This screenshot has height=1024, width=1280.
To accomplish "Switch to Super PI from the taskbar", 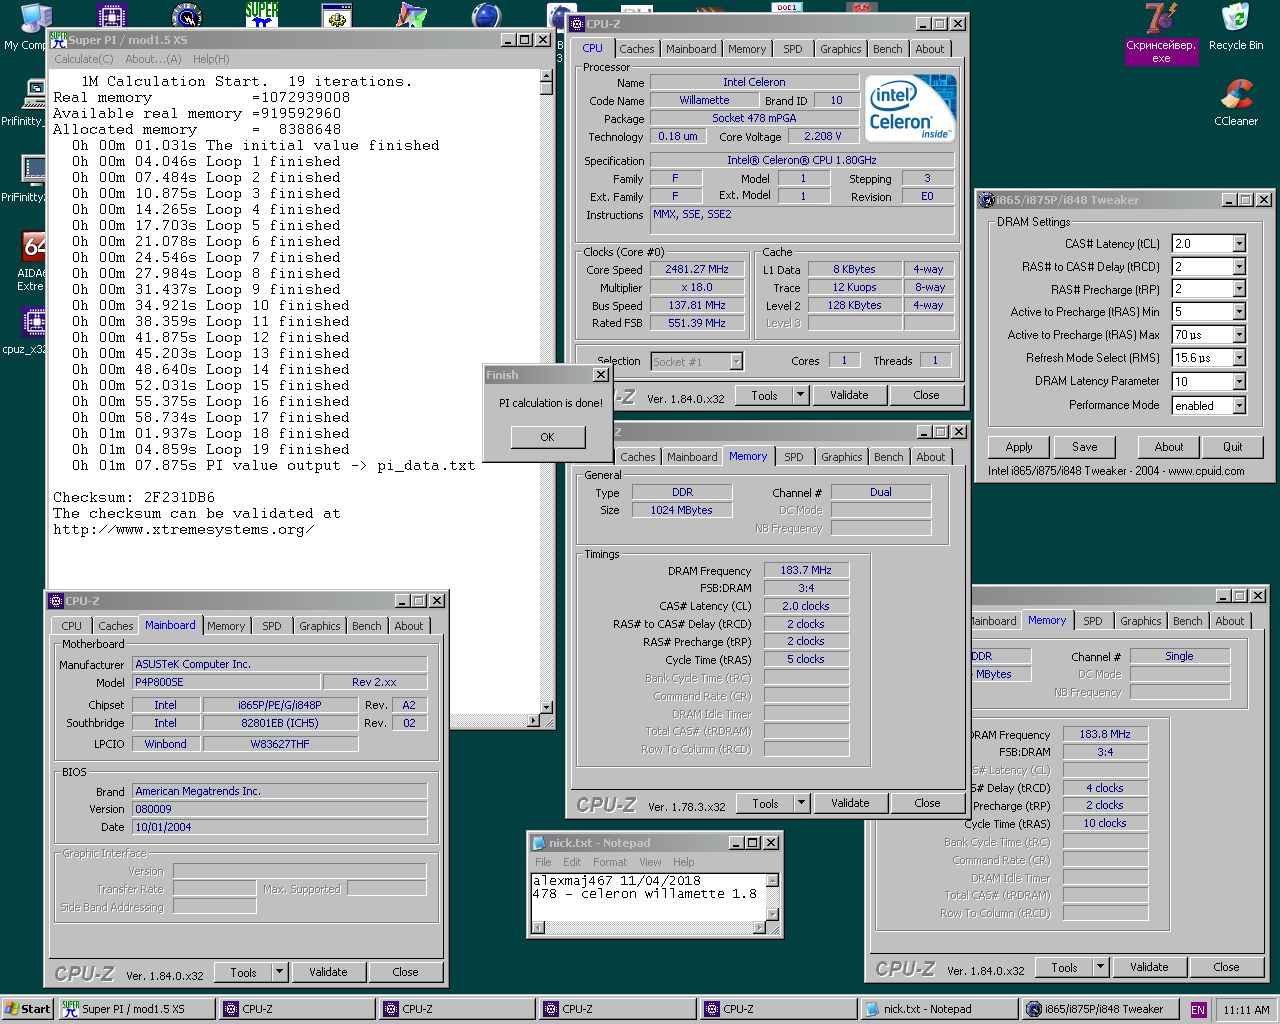I will (136, 1009).
